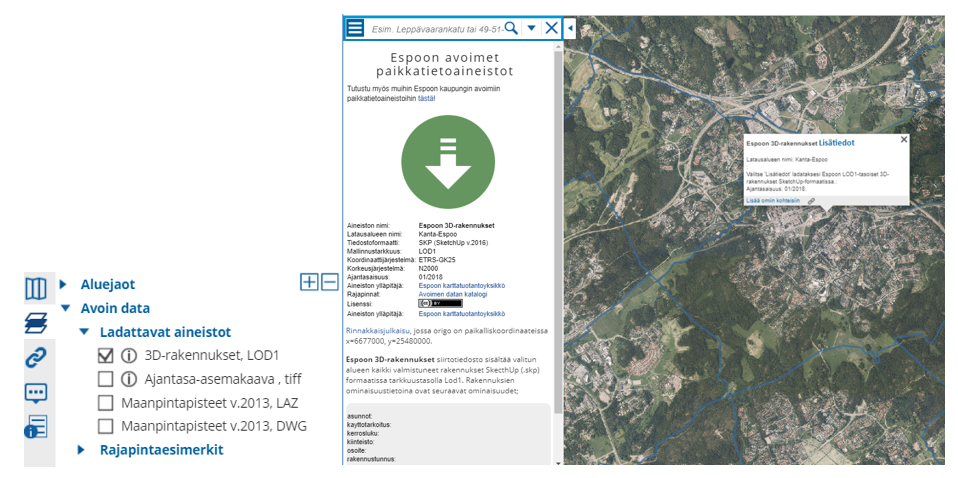
Task: Collapse all tree nodes with minus icon
Action: click(x=329, y=282)
